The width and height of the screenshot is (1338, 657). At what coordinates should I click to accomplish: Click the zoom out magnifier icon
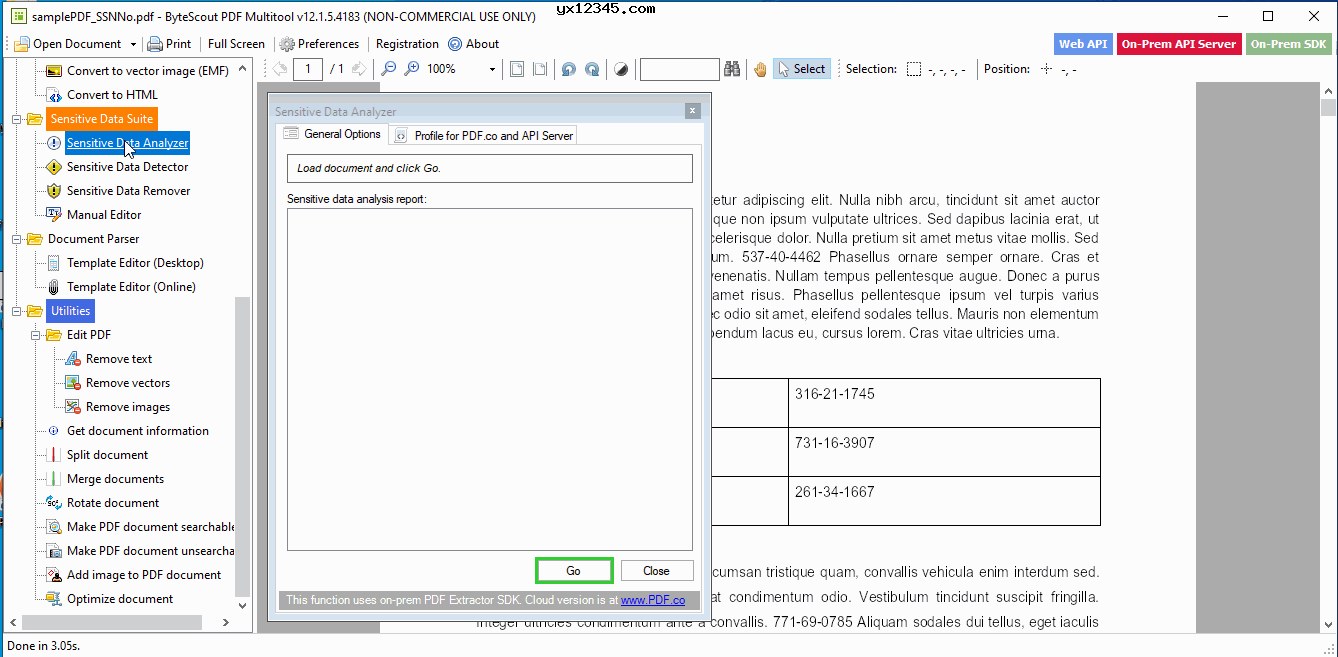point(388,69)
